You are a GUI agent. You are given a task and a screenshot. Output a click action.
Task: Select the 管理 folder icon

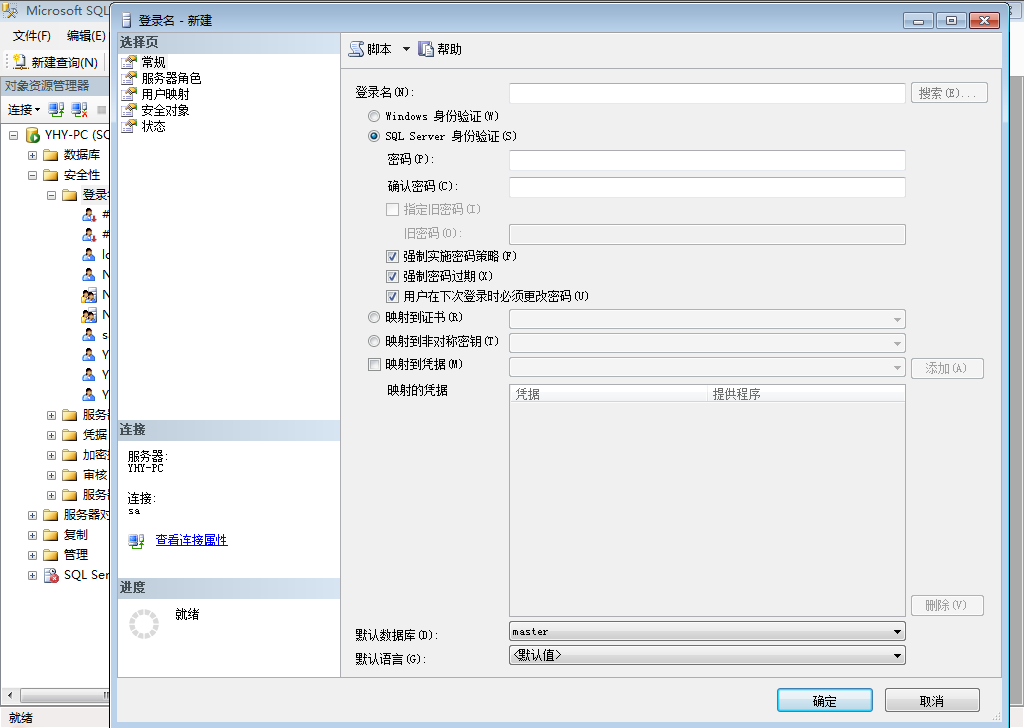tap(50, 555)
